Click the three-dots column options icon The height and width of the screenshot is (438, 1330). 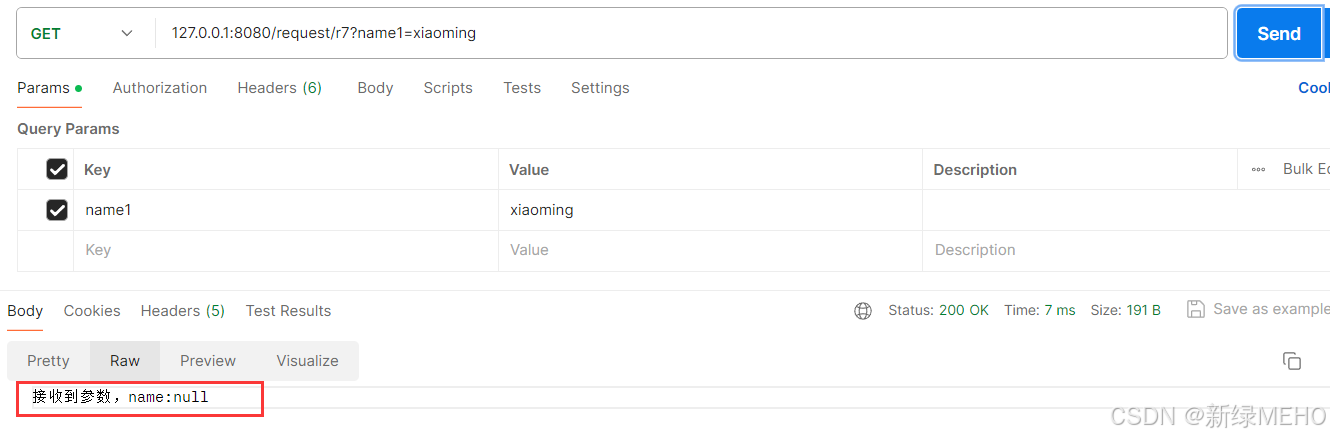pos(1258,170)
